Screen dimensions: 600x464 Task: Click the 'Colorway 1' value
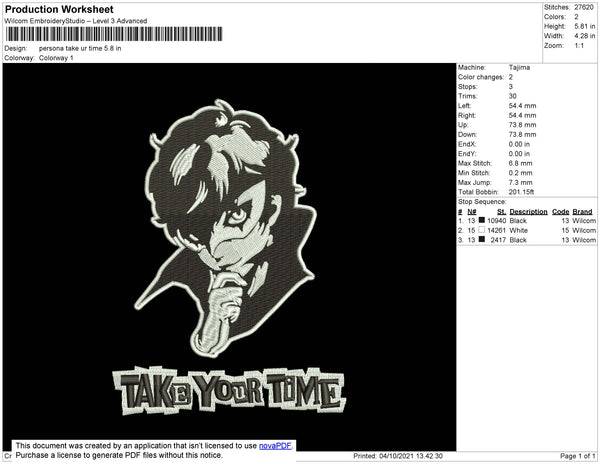56,58
